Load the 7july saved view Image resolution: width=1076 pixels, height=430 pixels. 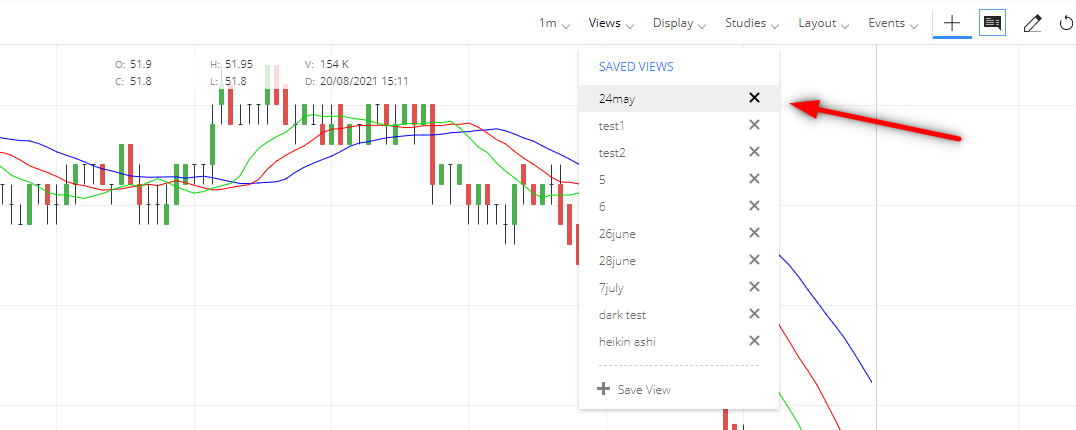click(x=611, y=288)
